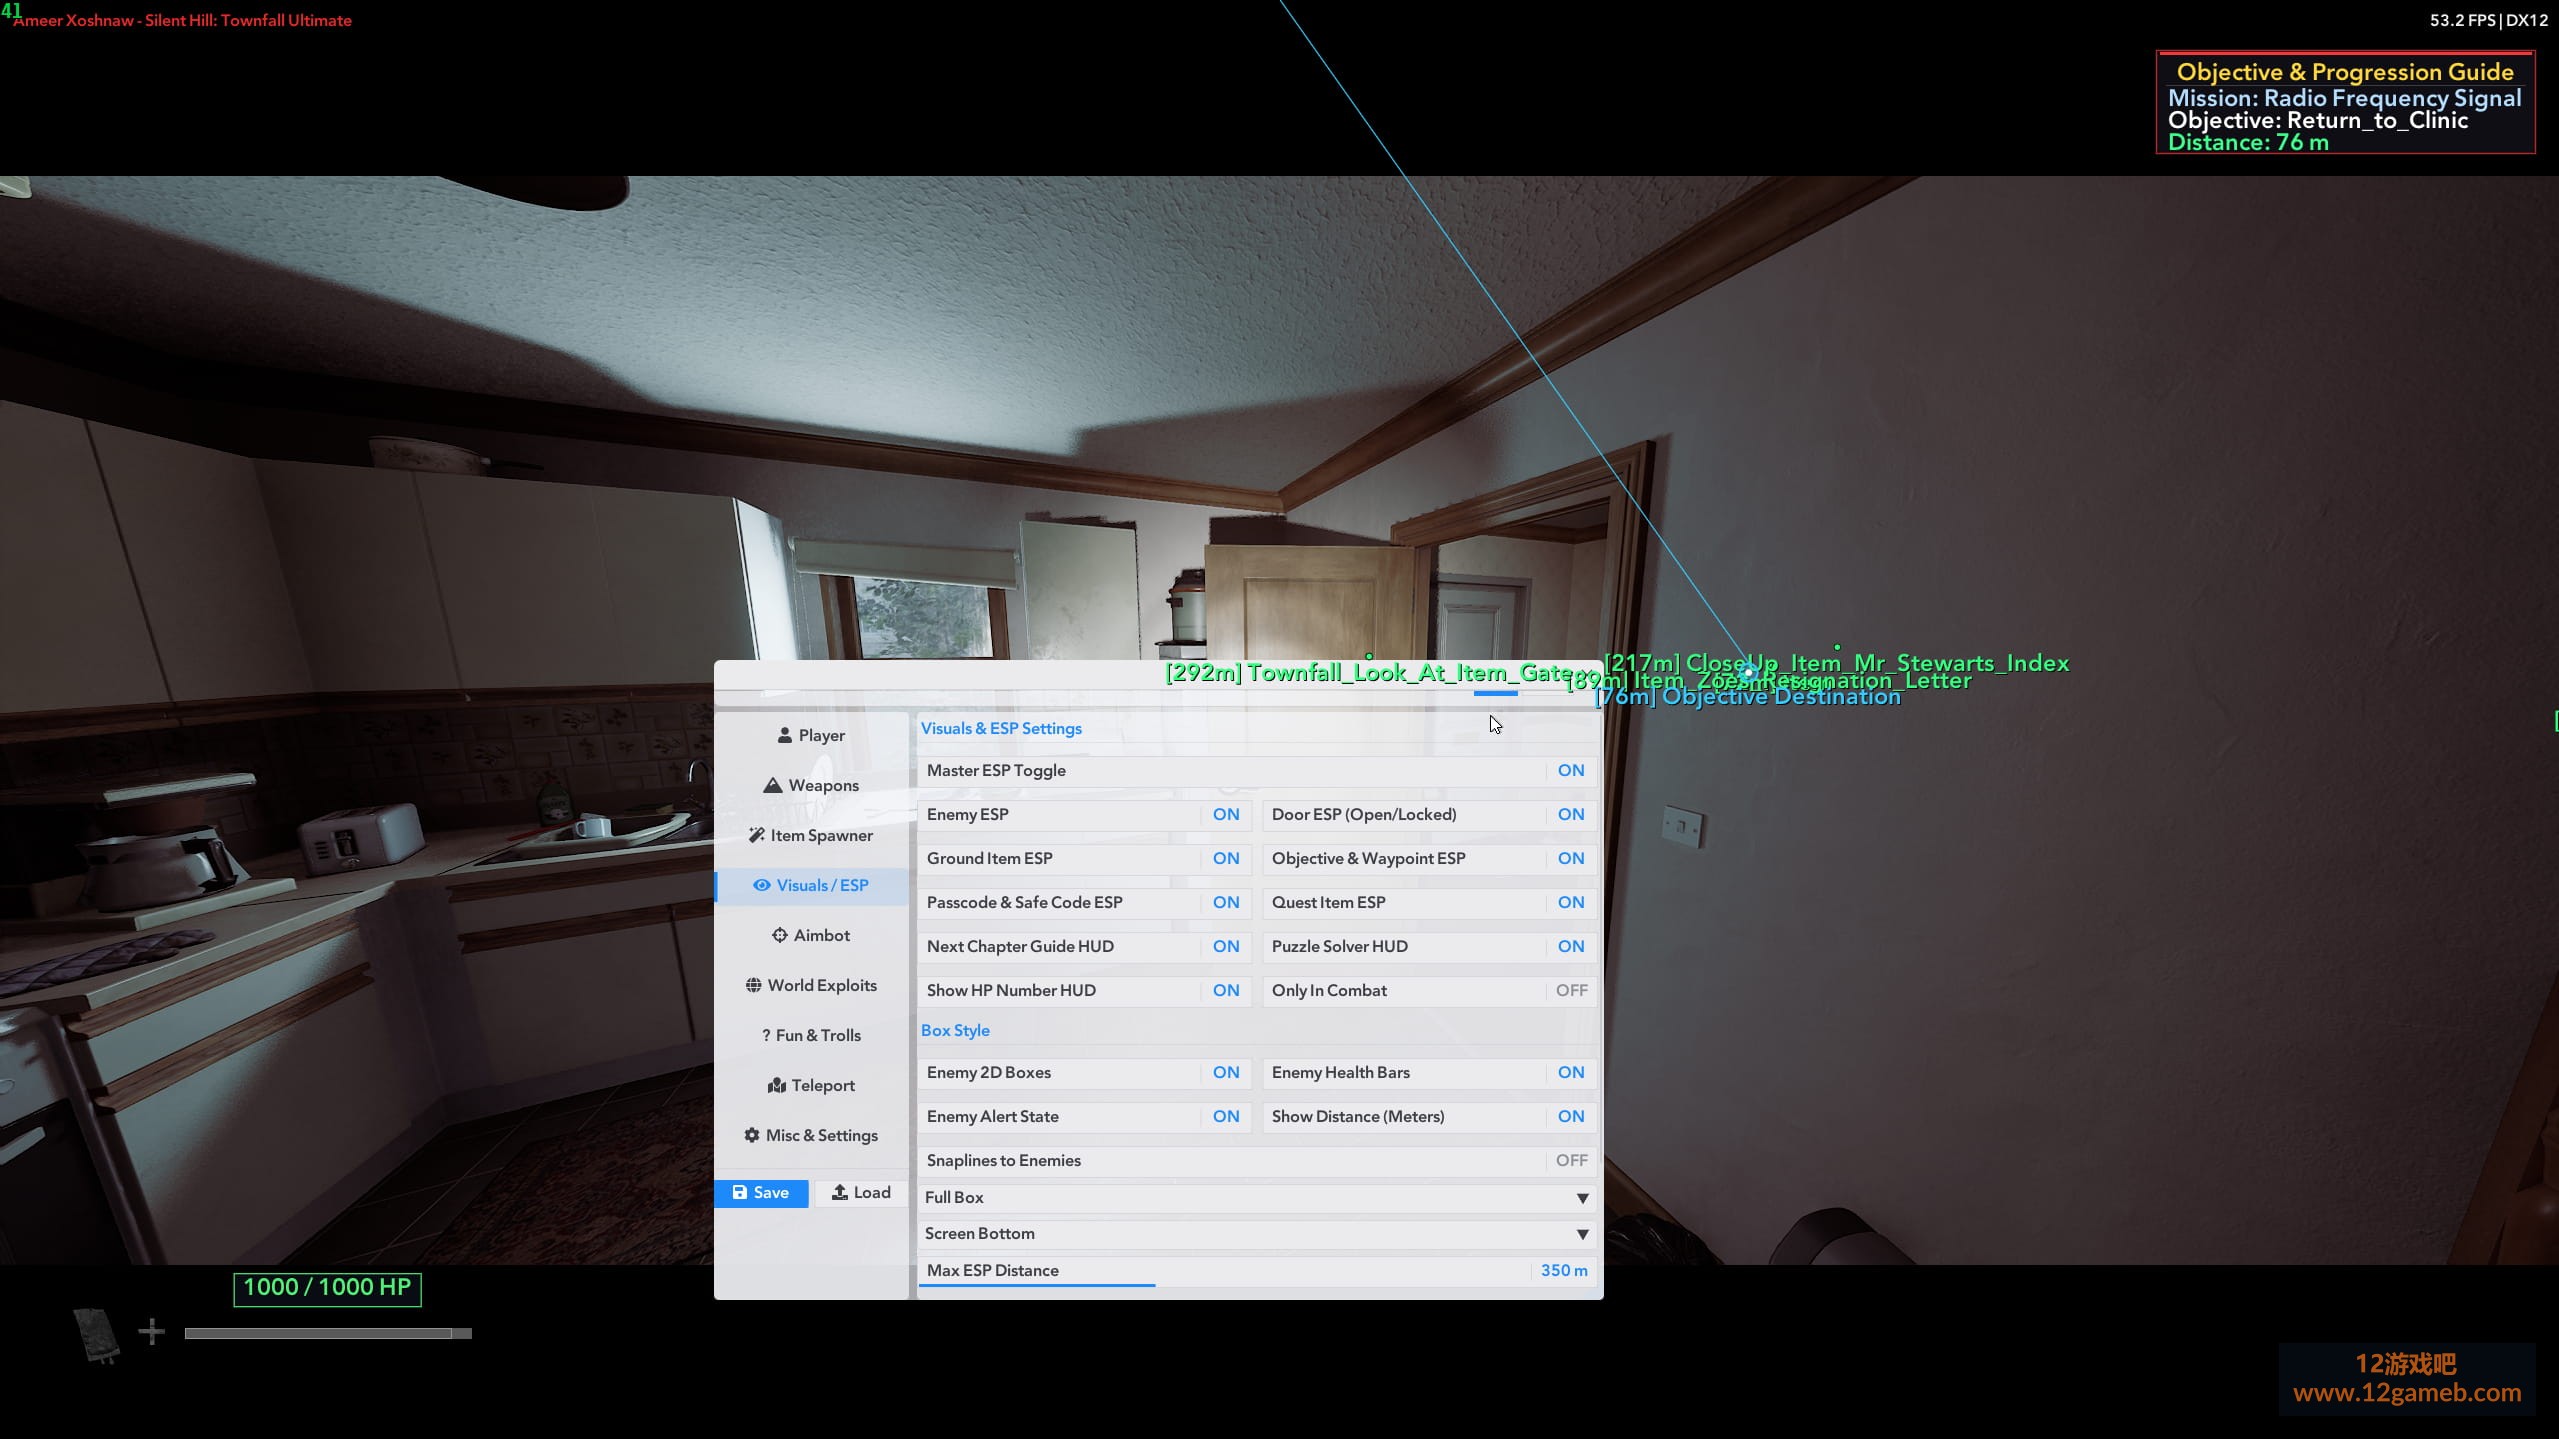Click the inventory item icon in the bottom-left HUD

(97, 1335)
